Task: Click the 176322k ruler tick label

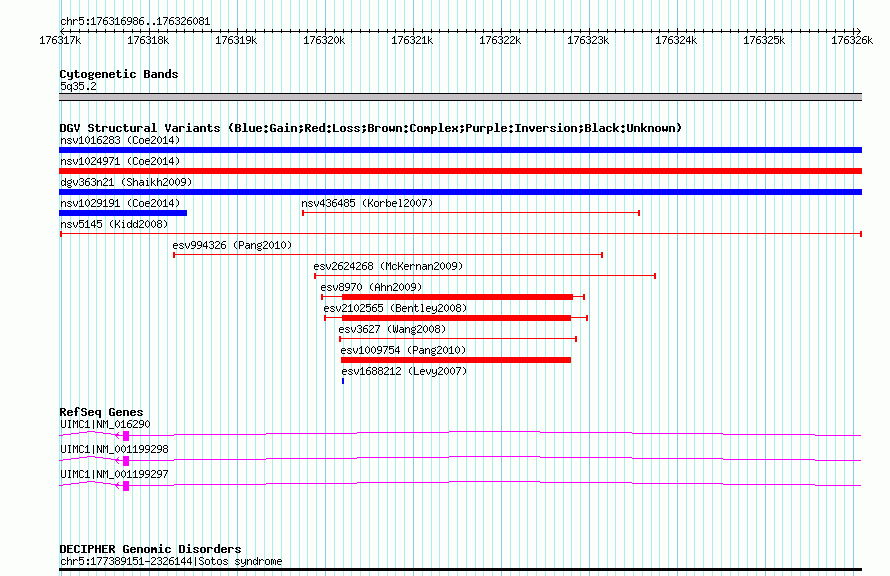Action: pyautogui.click(x=500, y=40)
